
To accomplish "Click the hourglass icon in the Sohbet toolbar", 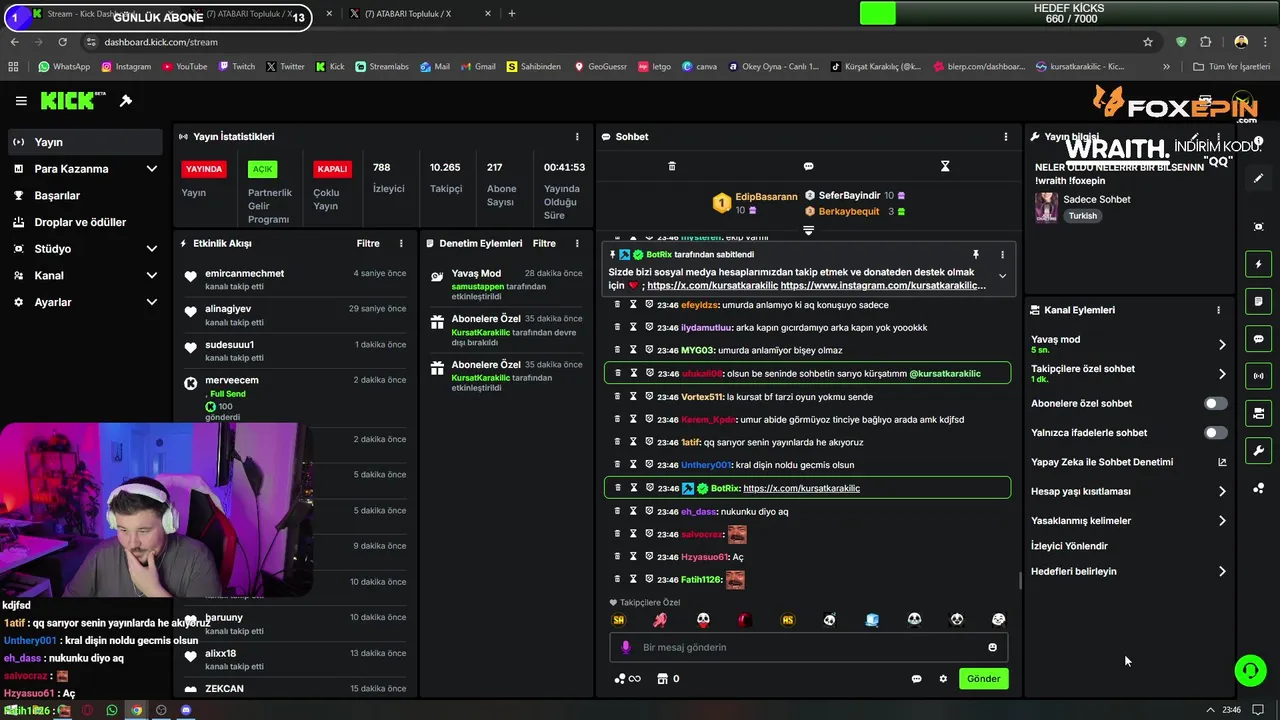I will [x=945, y=166].
